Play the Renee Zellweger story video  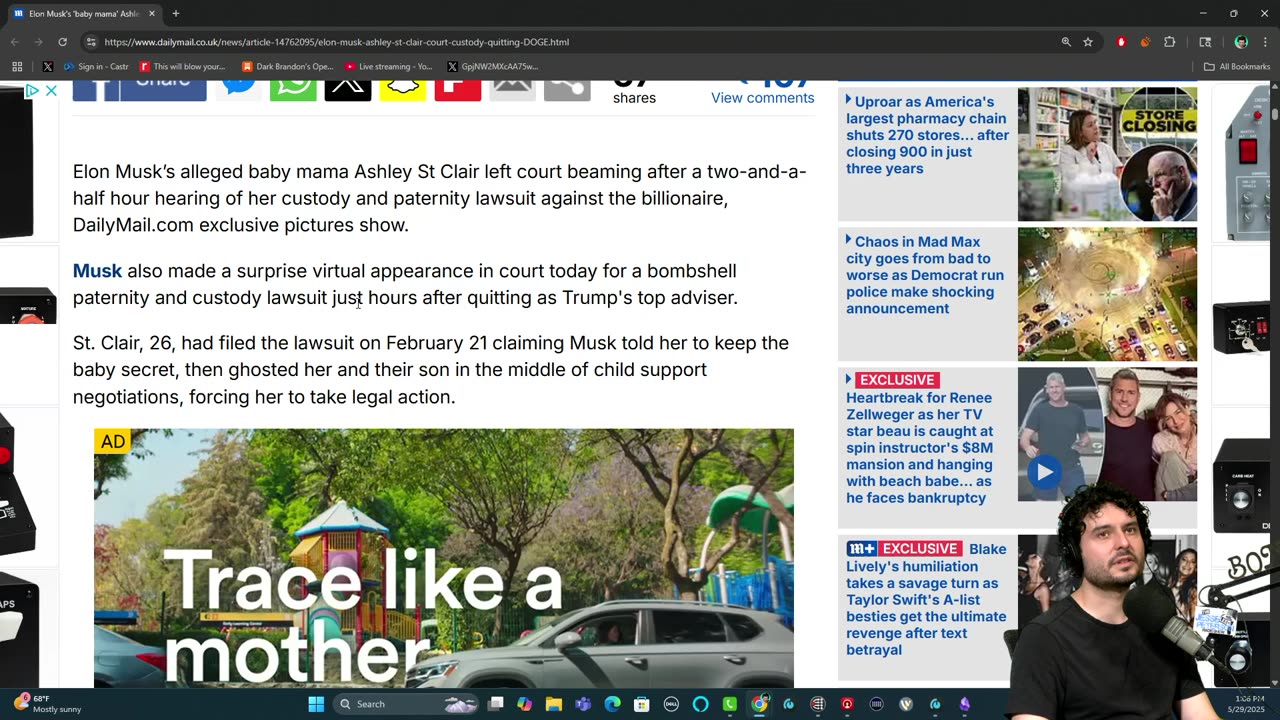click(x=1045, y=472)
